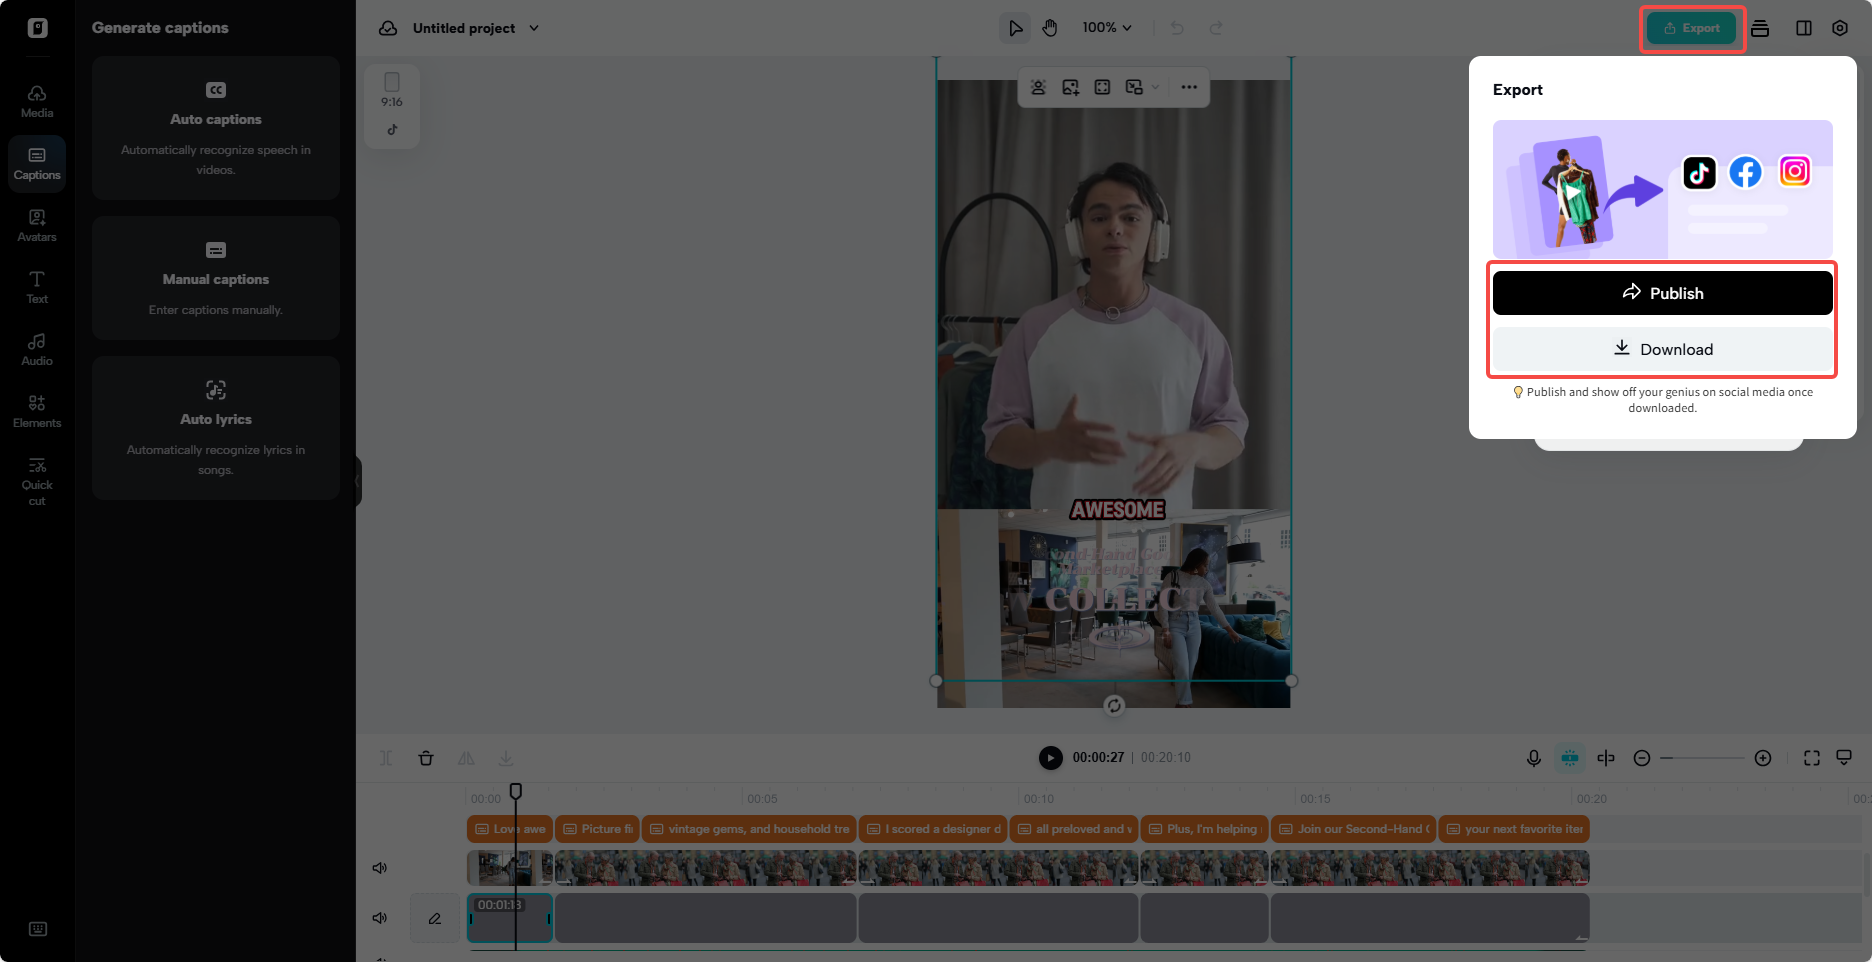Split the clip using the split icon
Viewport: 1872px width, 962px height.
(x=385, y=758)
